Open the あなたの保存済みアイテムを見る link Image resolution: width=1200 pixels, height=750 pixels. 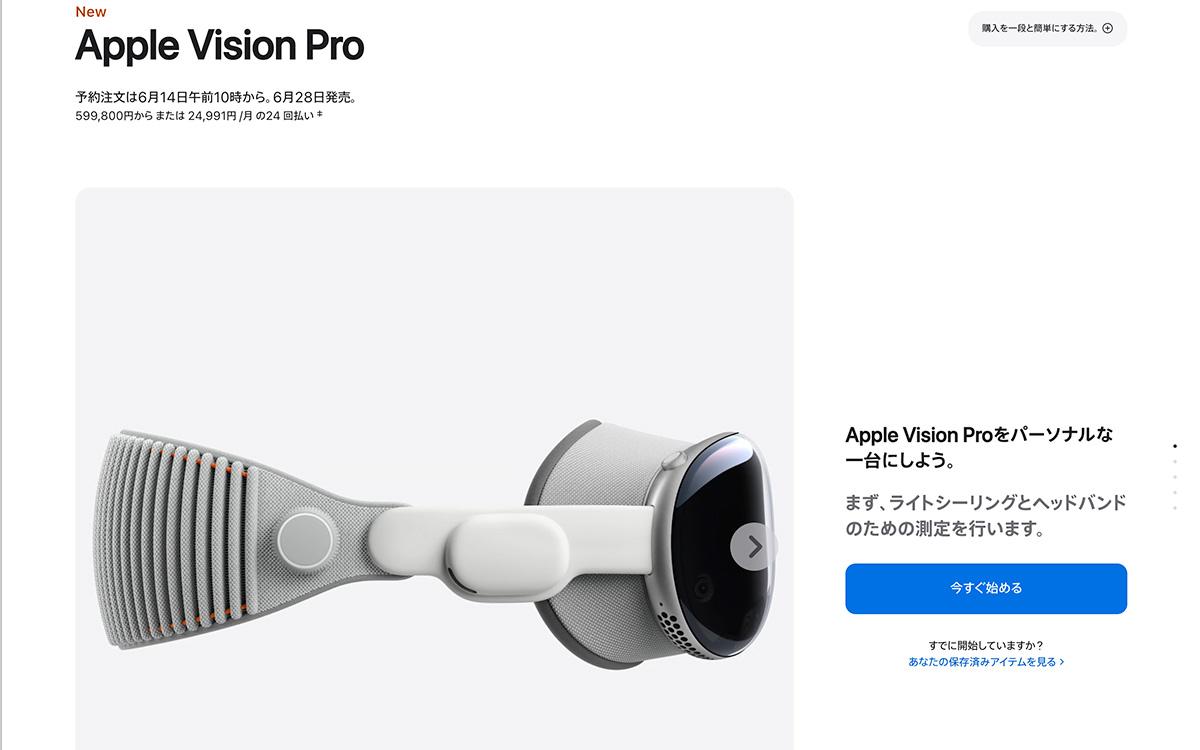pyautogui.click(x=985, y=662)
